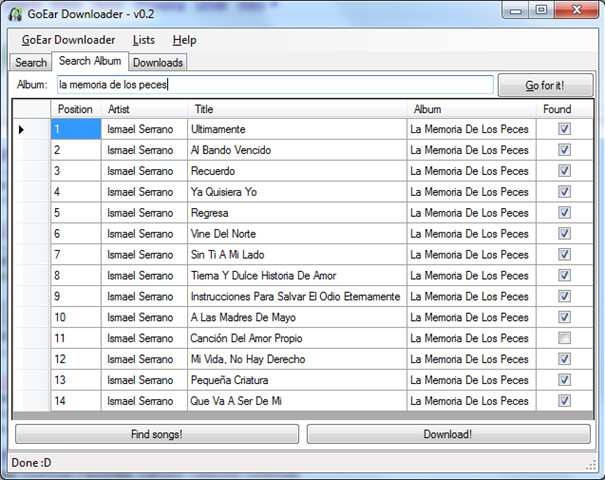Select the Search Album tab
605x480 pixels.
point(90,61)
